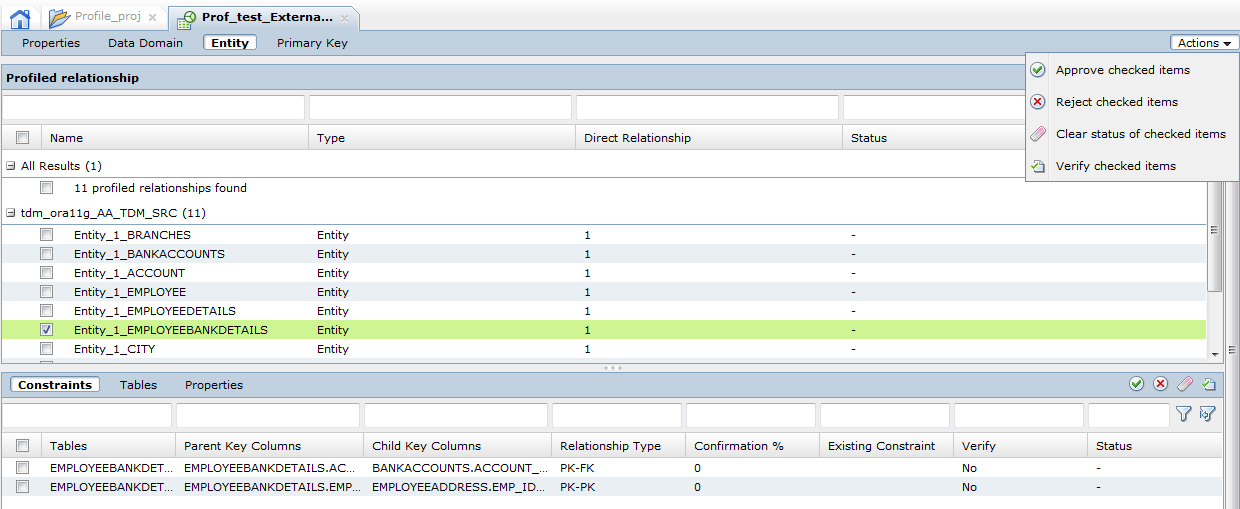Image resolution: width=1240 pixels, height=509 pixels.
Task: Check Entity_1_BRANCHES row checkbox
Action: click(47, 235)
